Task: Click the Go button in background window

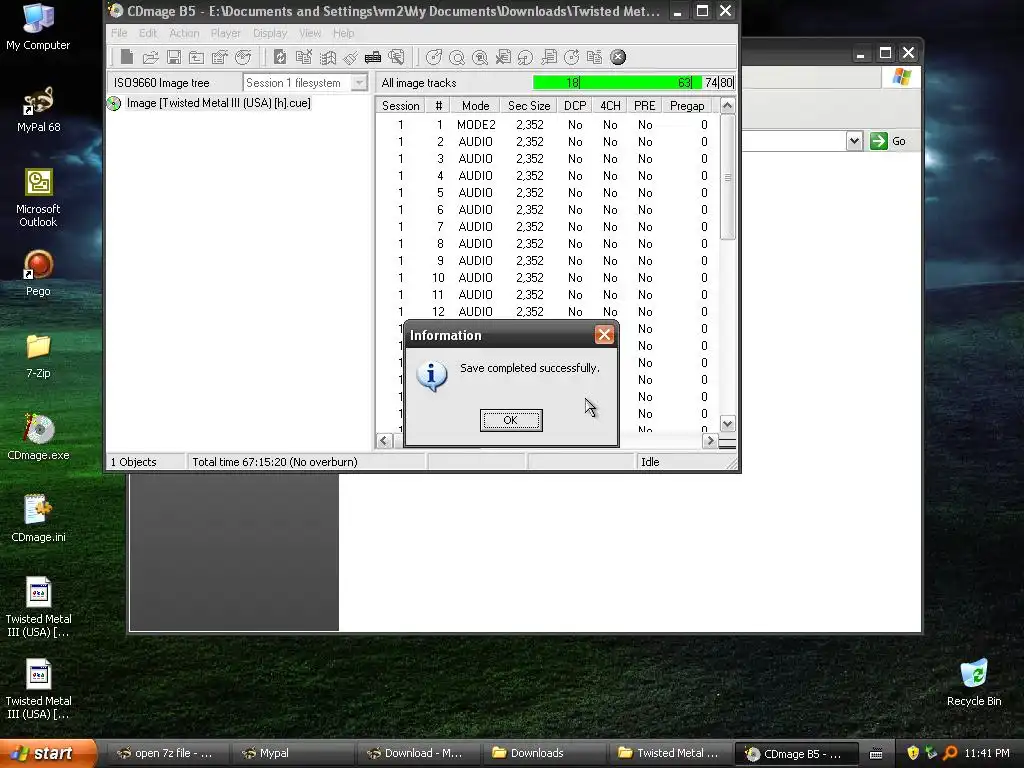Action: (889, 141)
